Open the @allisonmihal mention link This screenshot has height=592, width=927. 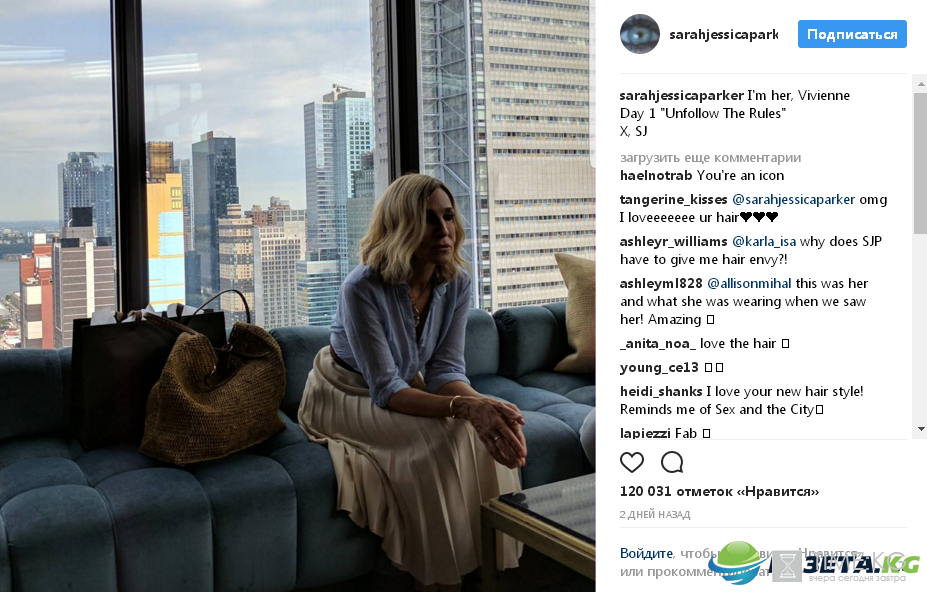749,283
